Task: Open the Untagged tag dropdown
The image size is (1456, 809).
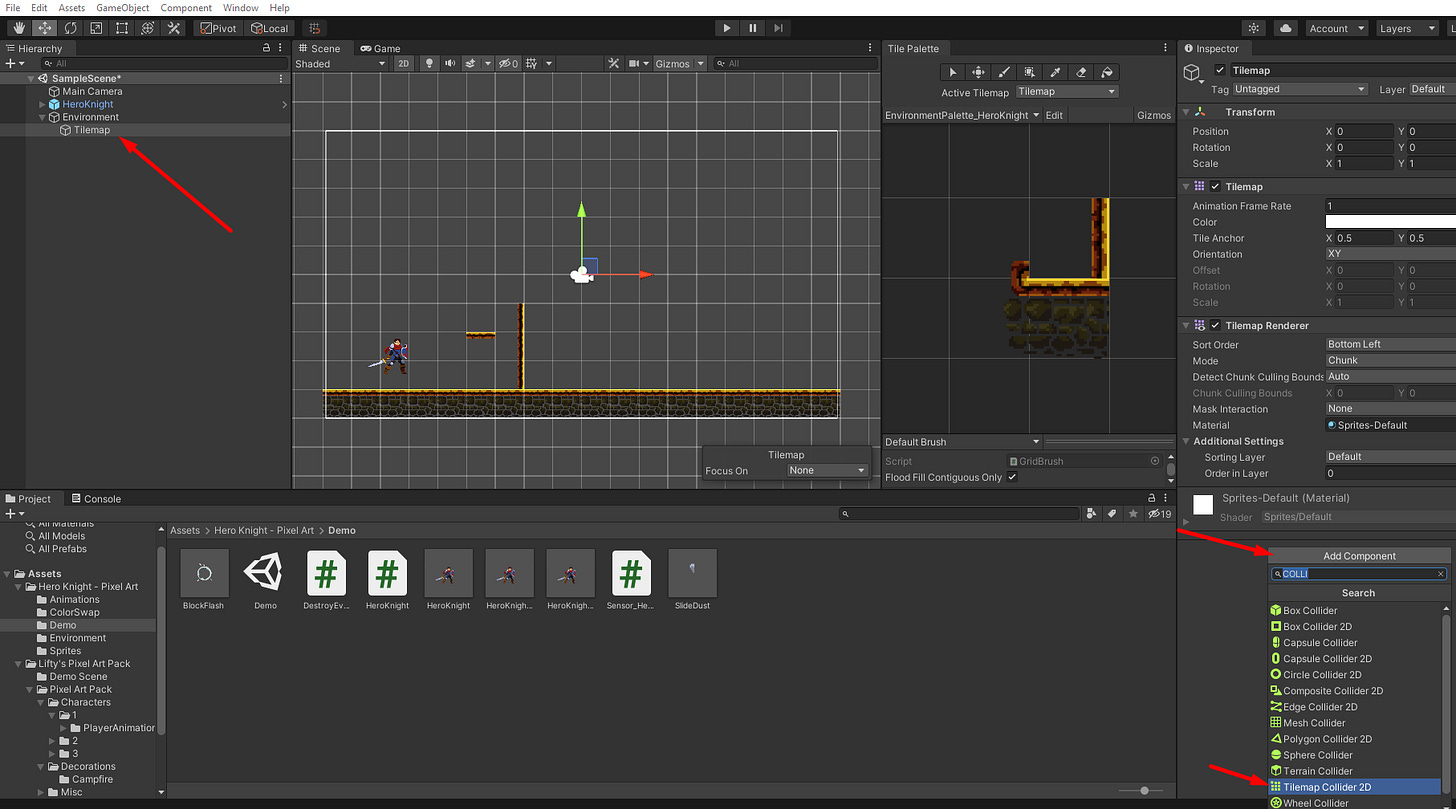Action: click(1300, 89)
